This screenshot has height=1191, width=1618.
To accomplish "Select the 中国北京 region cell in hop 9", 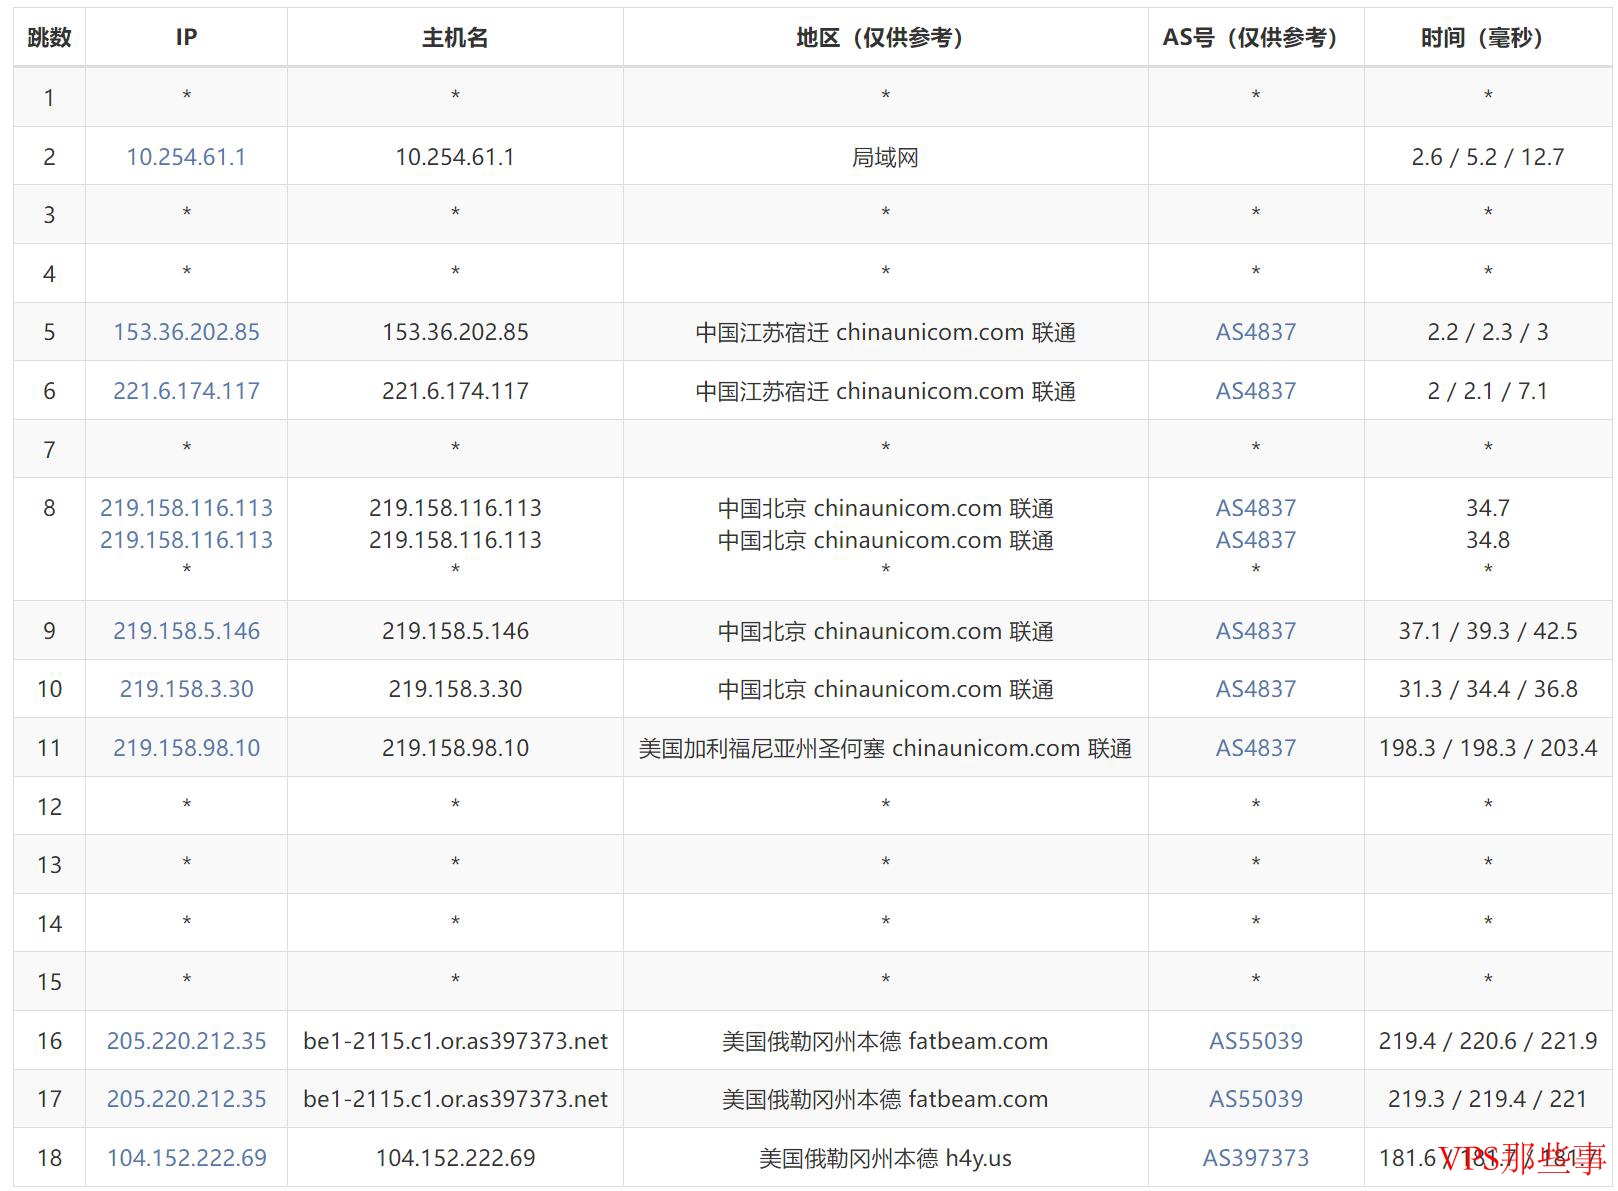I will pyautogui.click(x=885, y=631).
